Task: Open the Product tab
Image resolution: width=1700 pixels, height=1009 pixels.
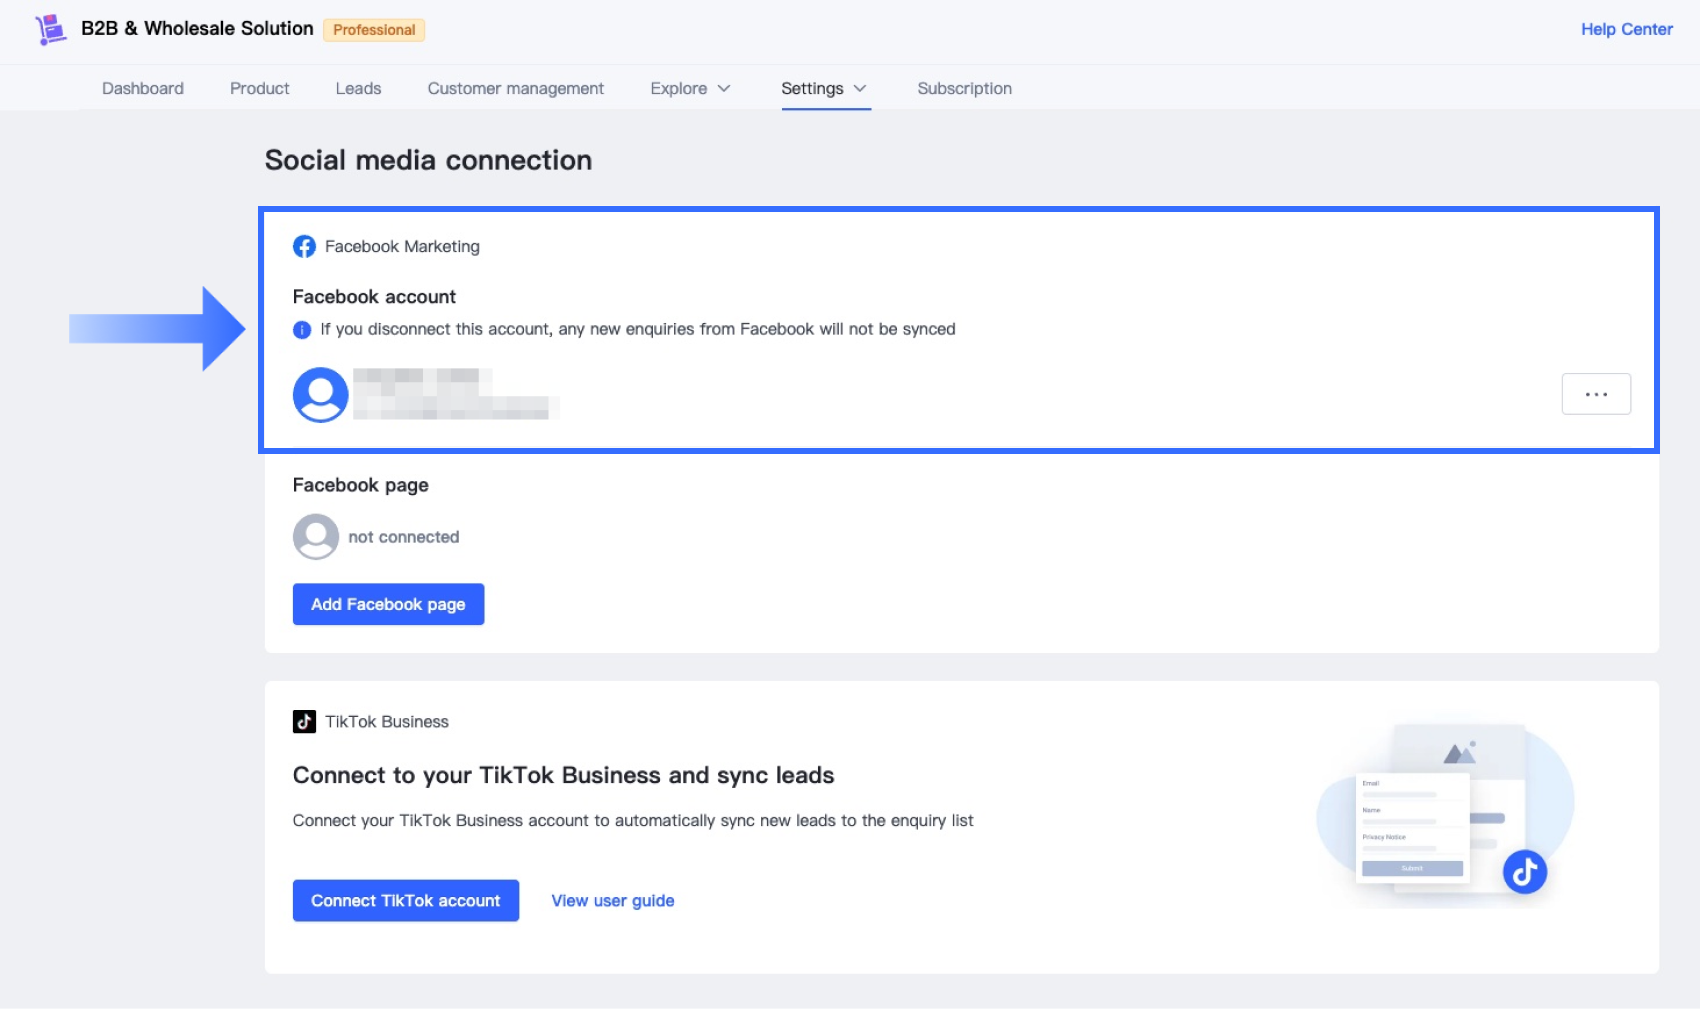Action: (260, 89)
